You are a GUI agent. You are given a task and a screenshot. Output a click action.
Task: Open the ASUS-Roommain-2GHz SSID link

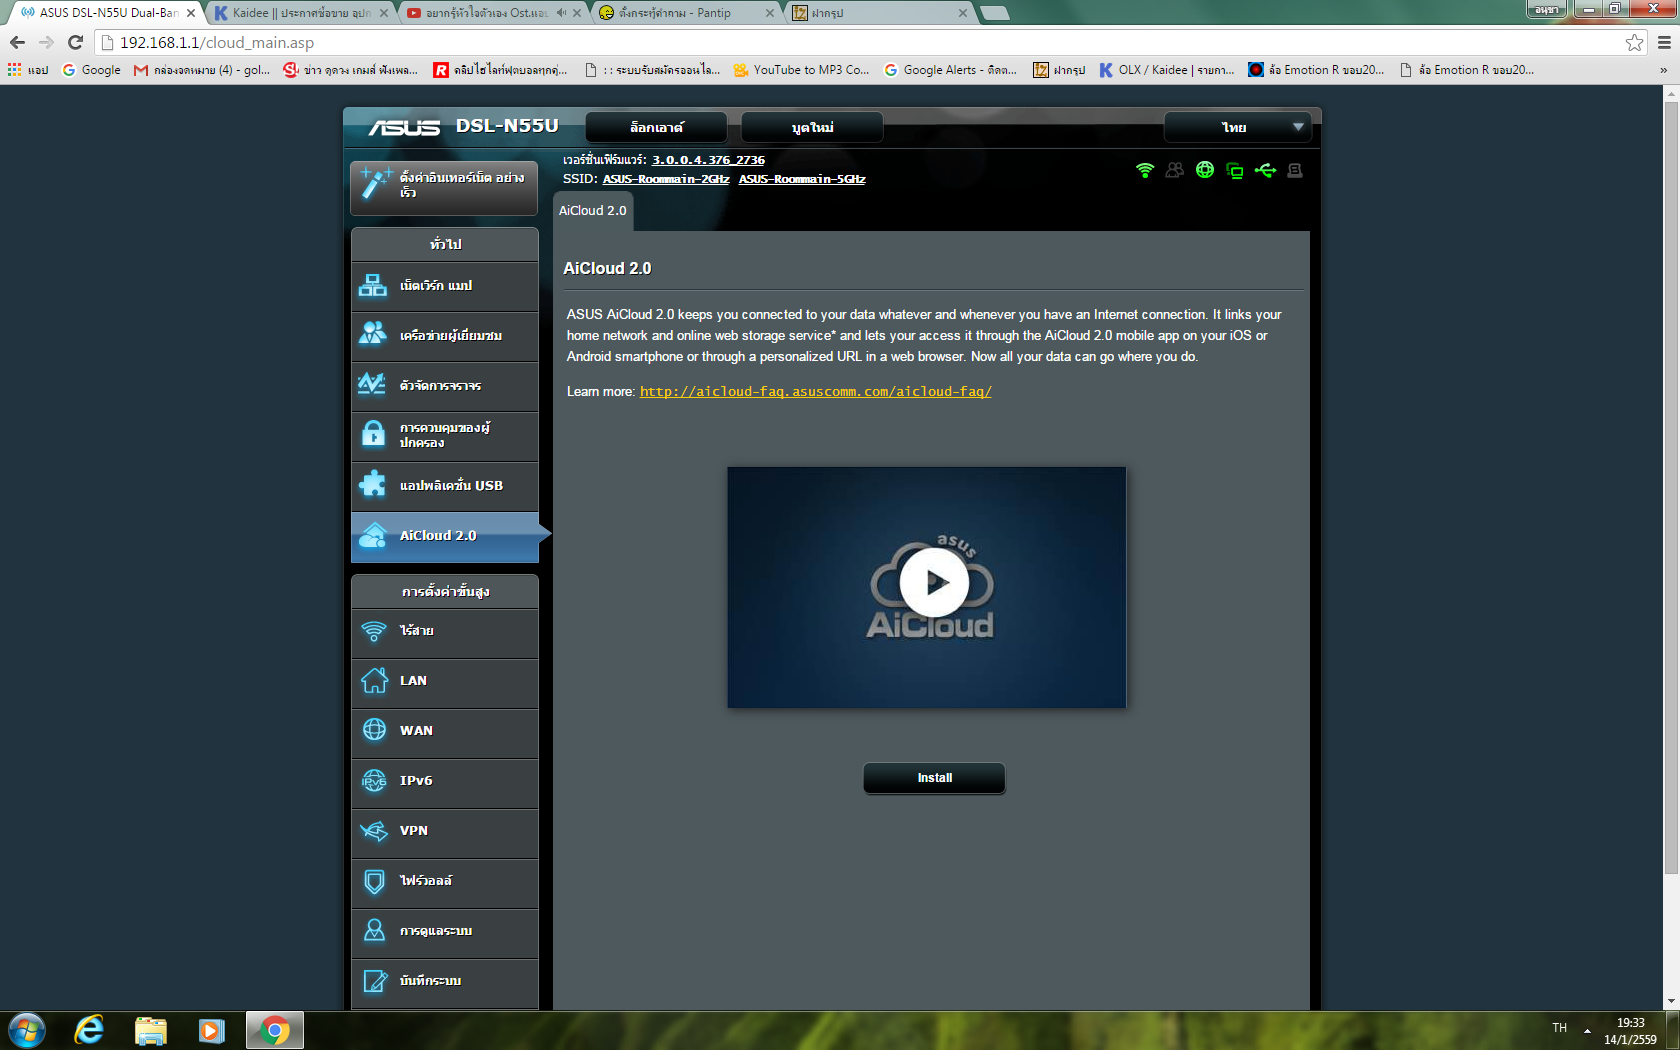(666, 179)
